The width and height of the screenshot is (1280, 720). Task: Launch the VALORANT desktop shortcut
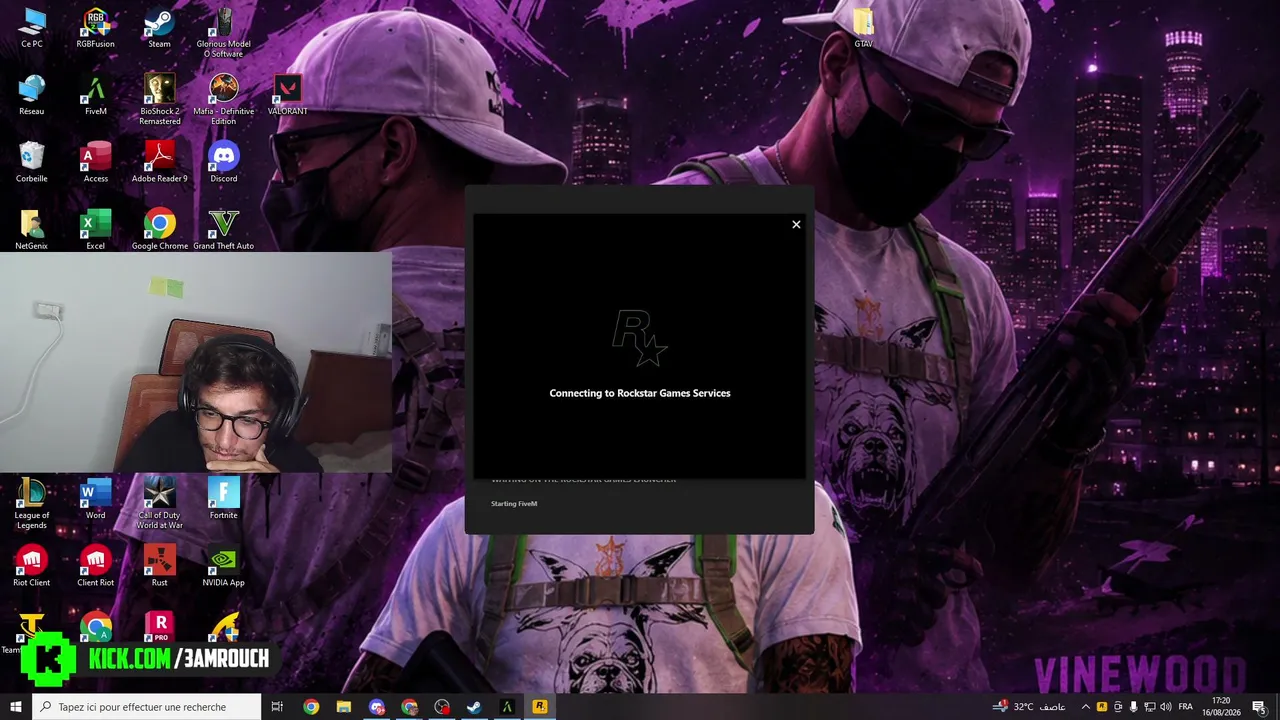tap(288, 95)
